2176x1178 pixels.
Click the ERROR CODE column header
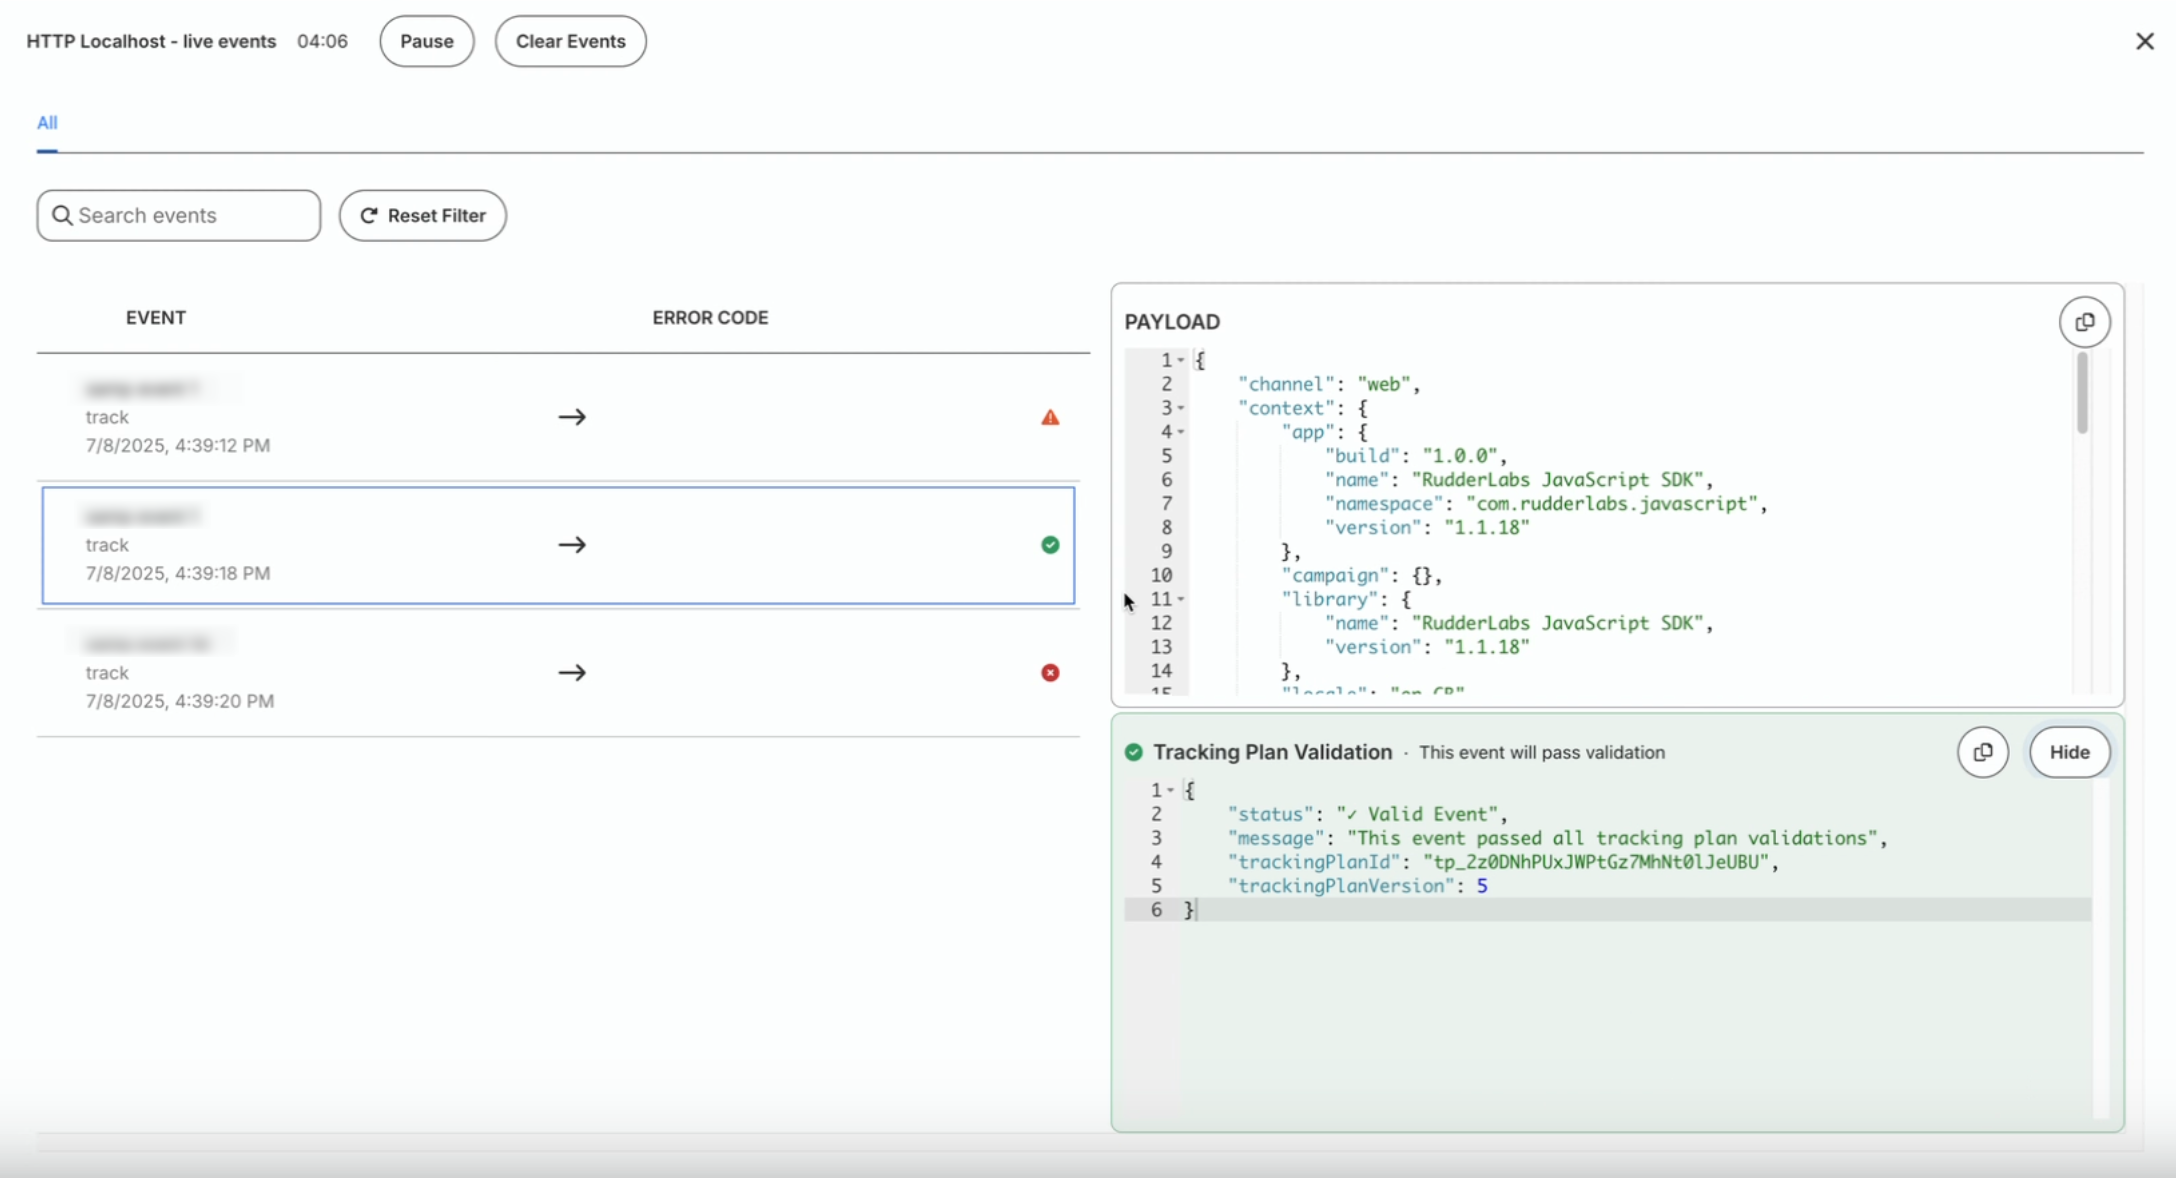click(710, 317)
